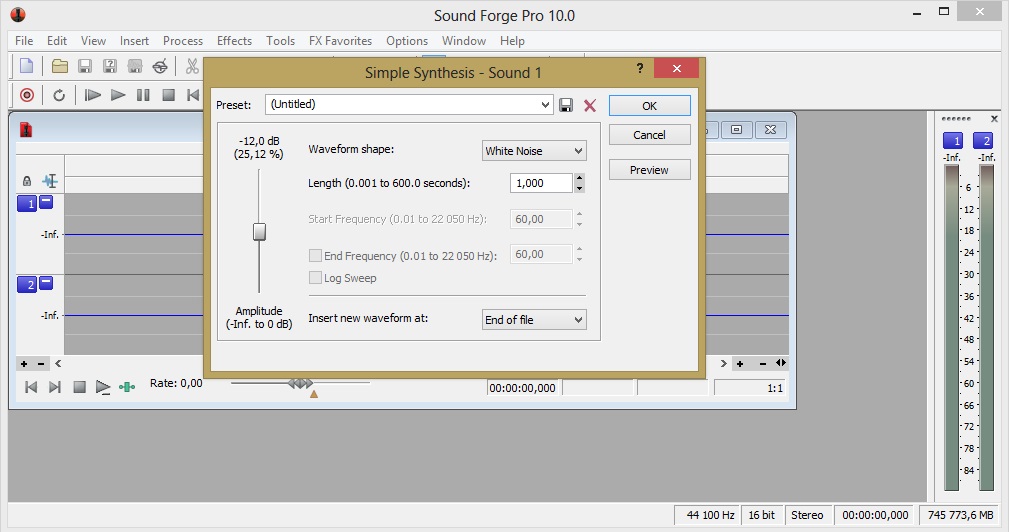
Task: Open the Process menu
Action: pos(183,41)
